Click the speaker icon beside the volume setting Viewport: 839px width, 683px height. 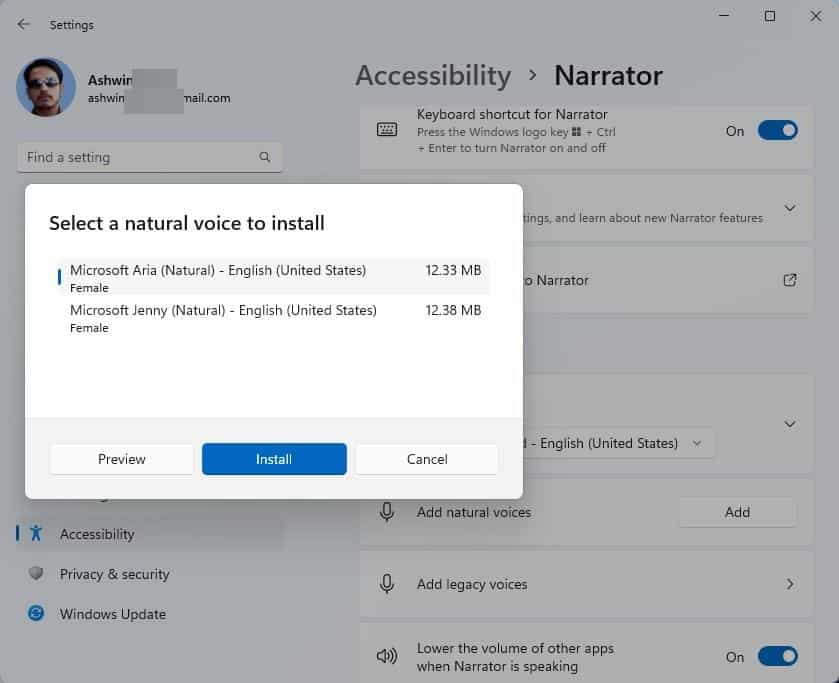point(387,656)
